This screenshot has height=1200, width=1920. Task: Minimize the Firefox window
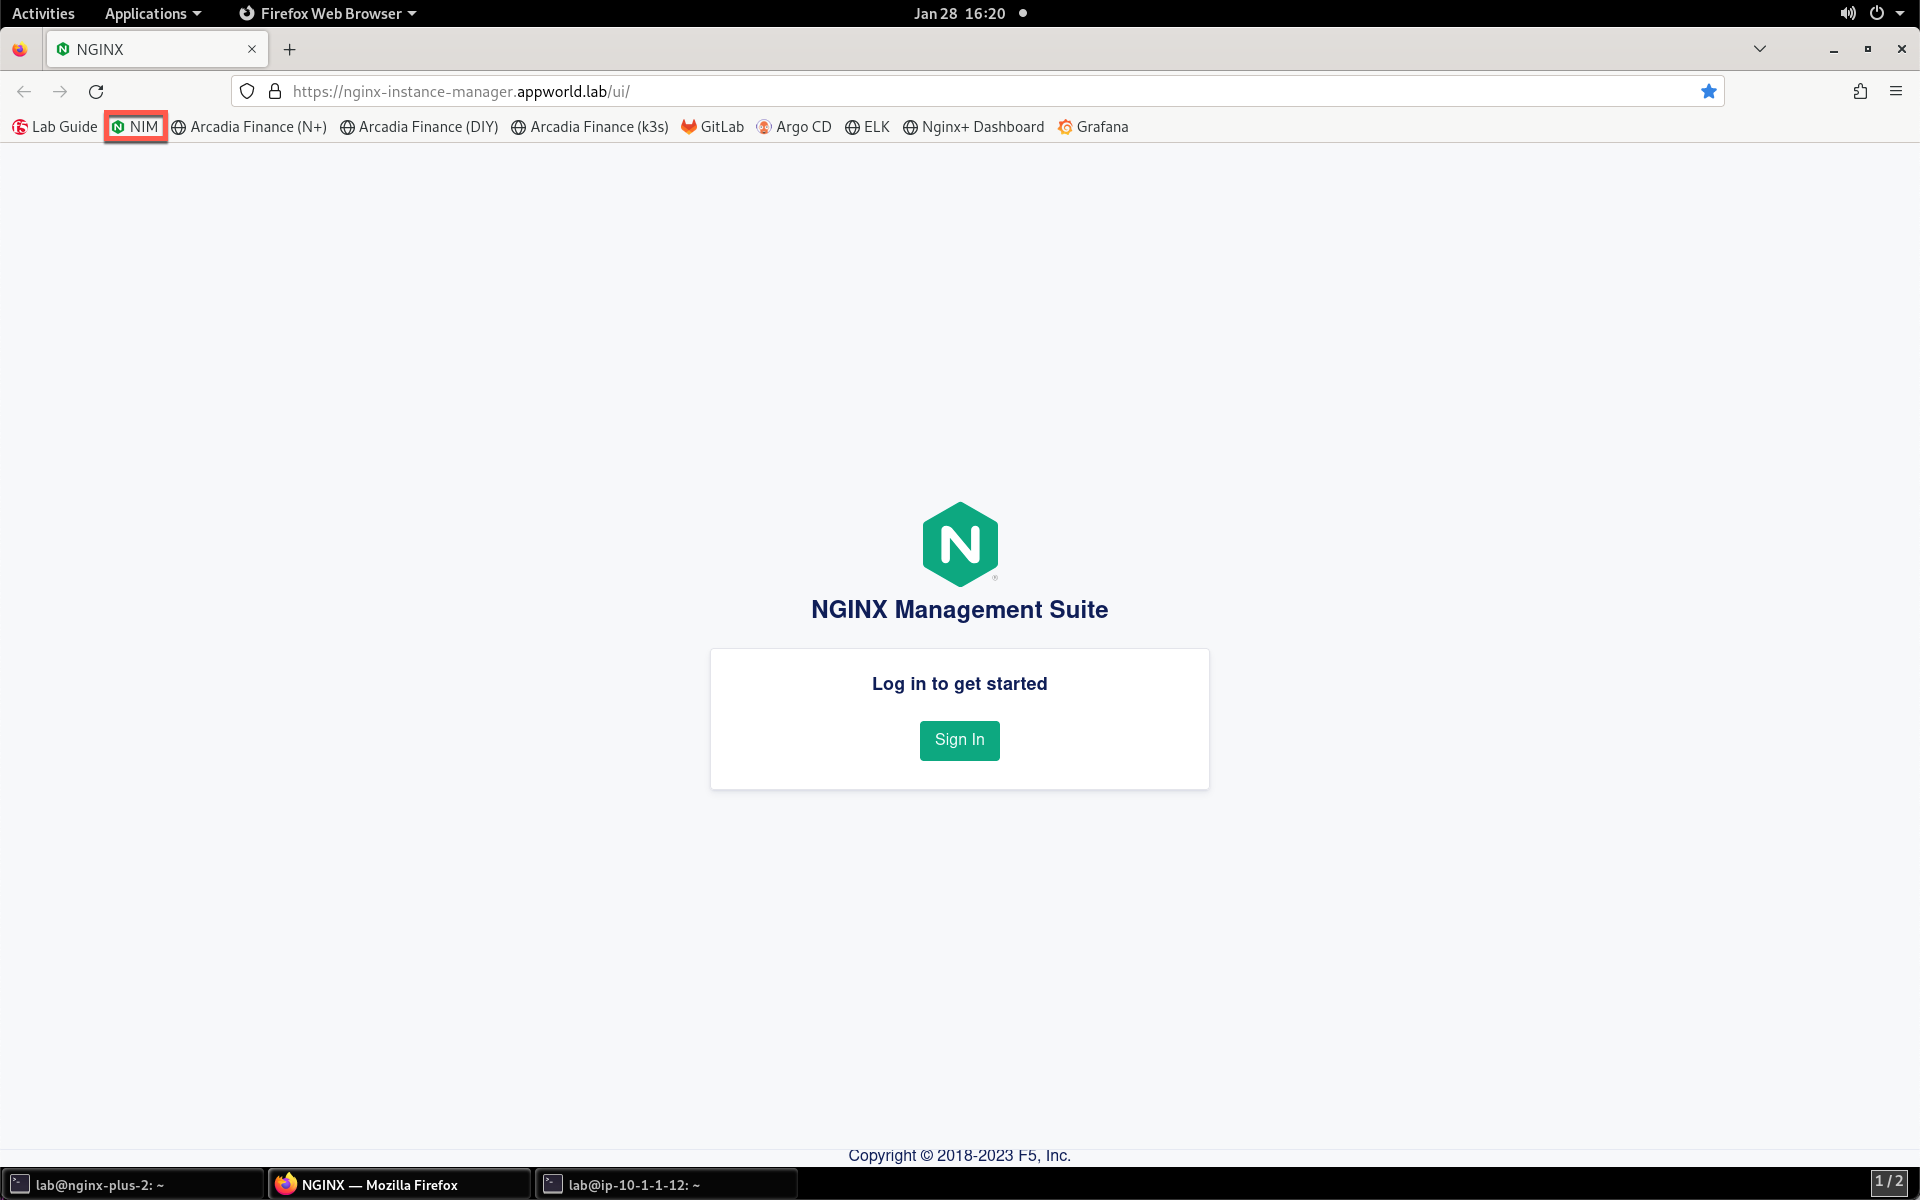(x=1834, y=49)
